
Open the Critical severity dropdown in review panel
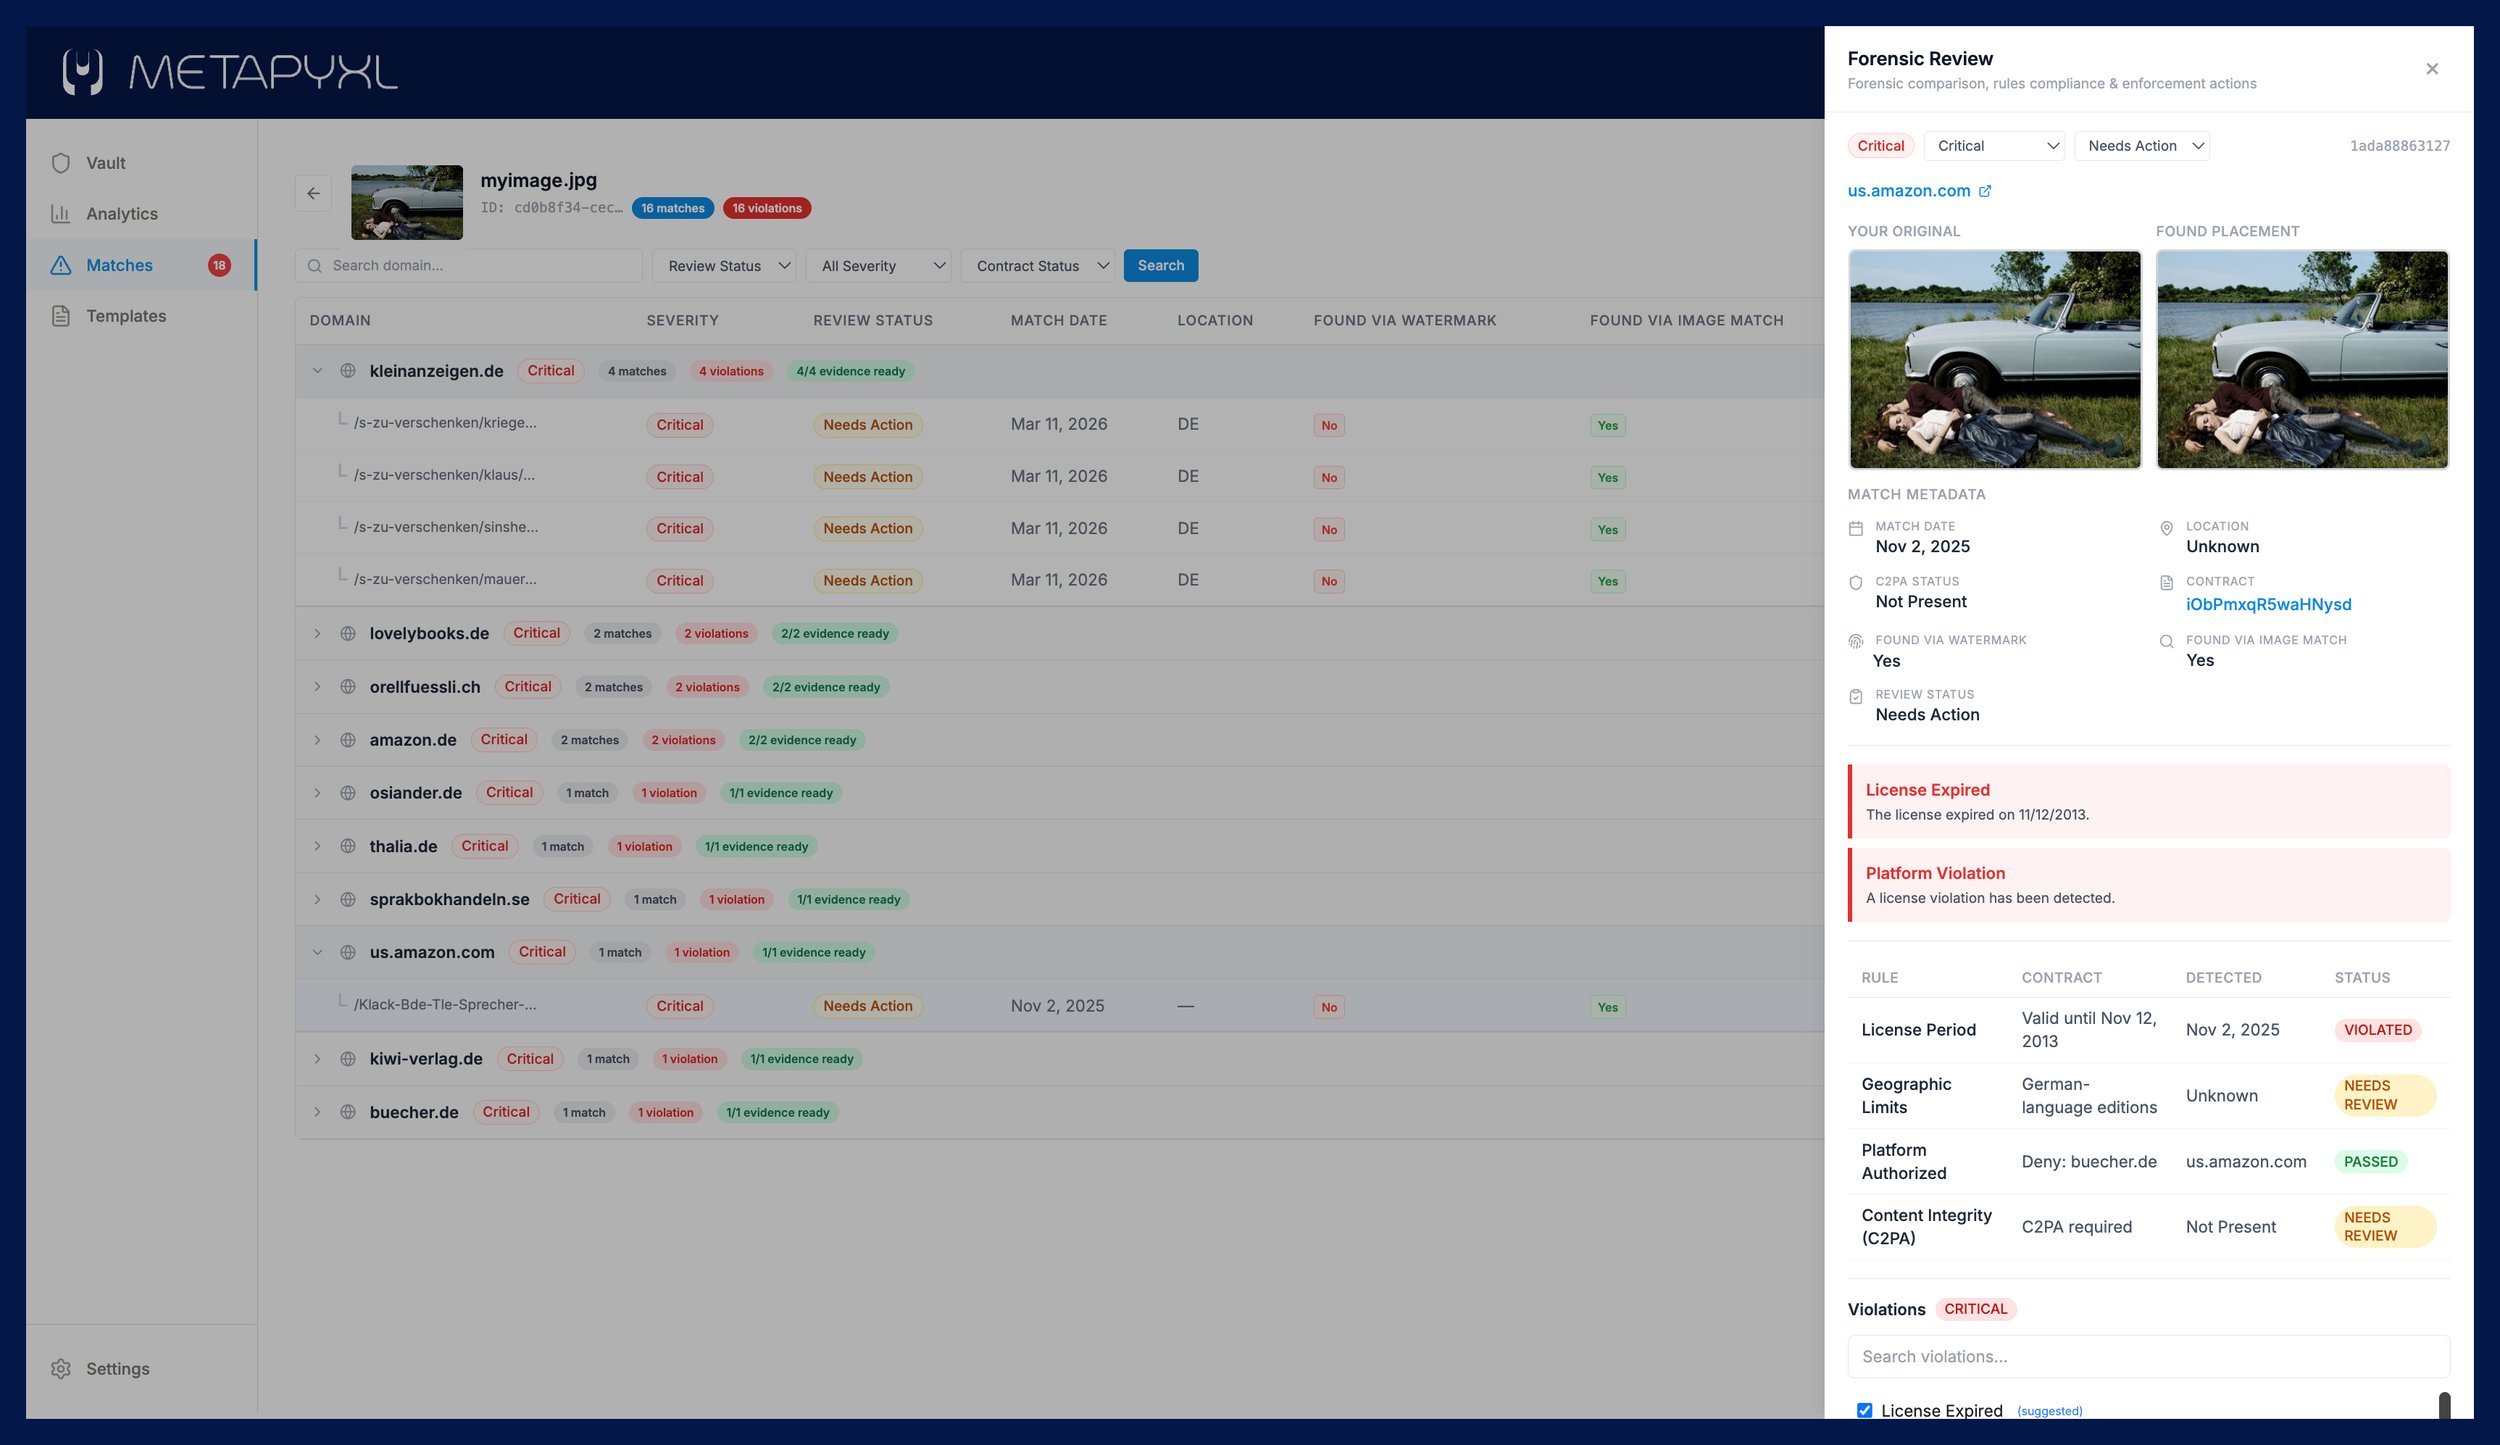click(x=1994, y=146)
